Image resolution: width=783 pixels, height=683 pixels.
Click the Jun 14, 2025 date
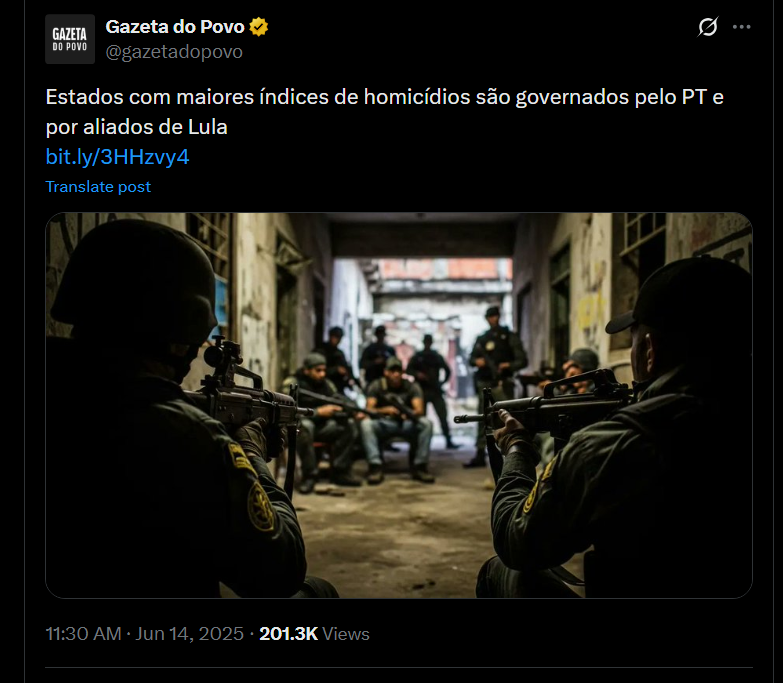pos(190,634)
